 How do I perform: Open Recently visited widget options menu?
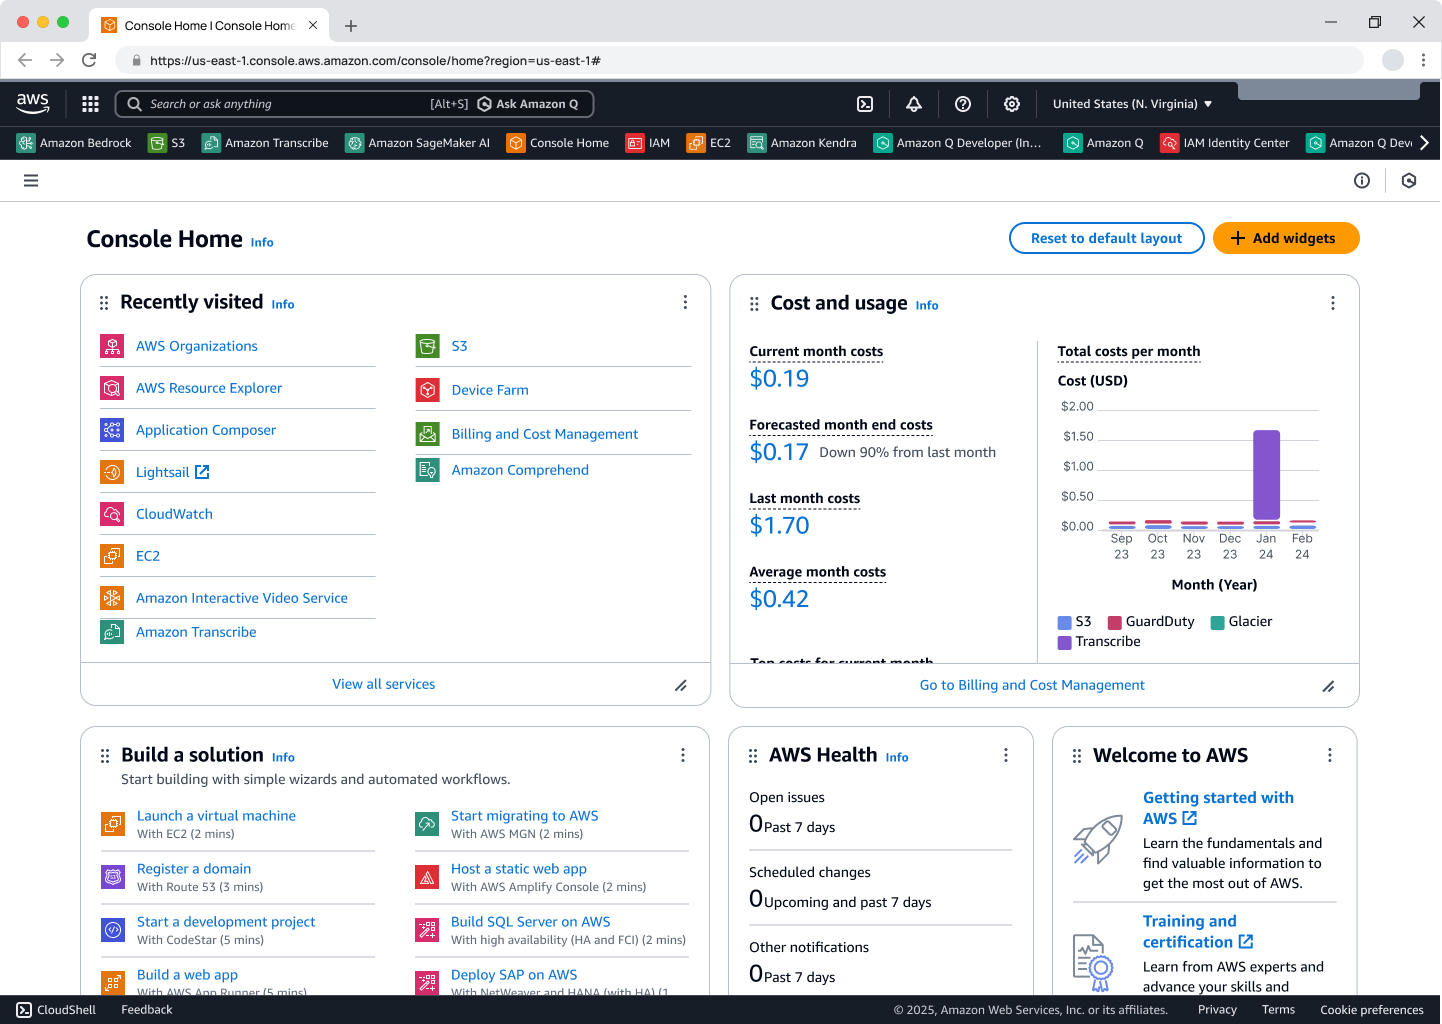685,302
